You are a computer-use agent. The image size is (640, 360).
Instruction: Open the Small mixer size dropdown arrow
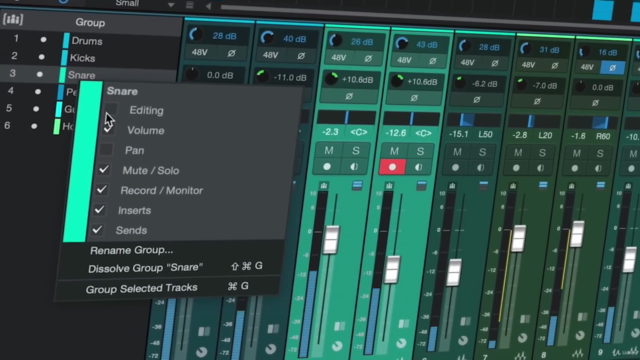(171, 5)
